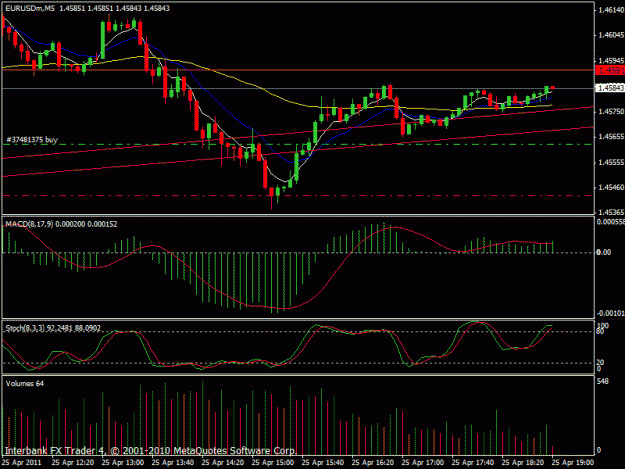The image size is (625, 469).
Task: Click time axis label 25 Apr 14:20
Action: click(x=222, y=463)
